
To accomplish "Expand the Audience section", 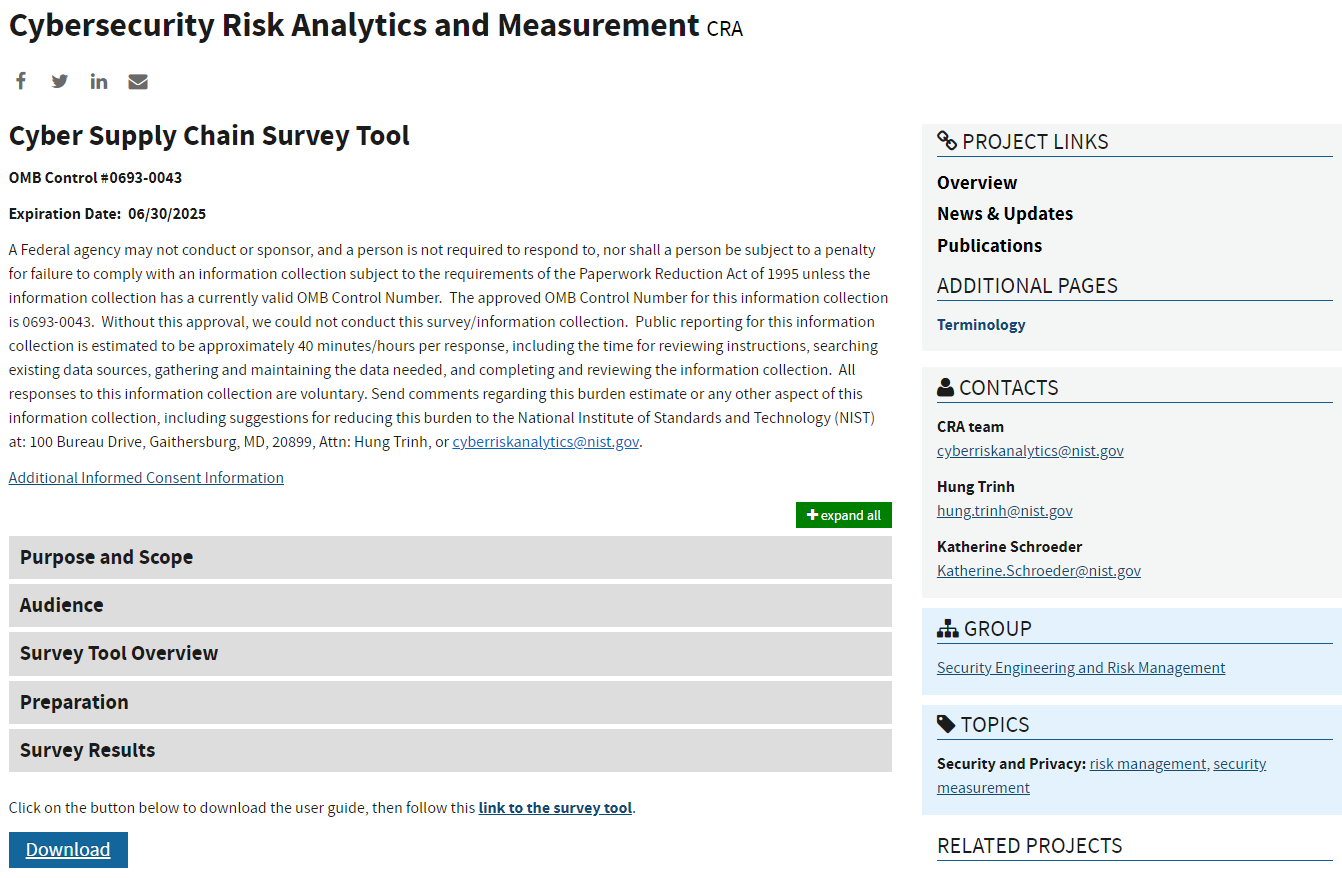I will click(x=450, y=605).
